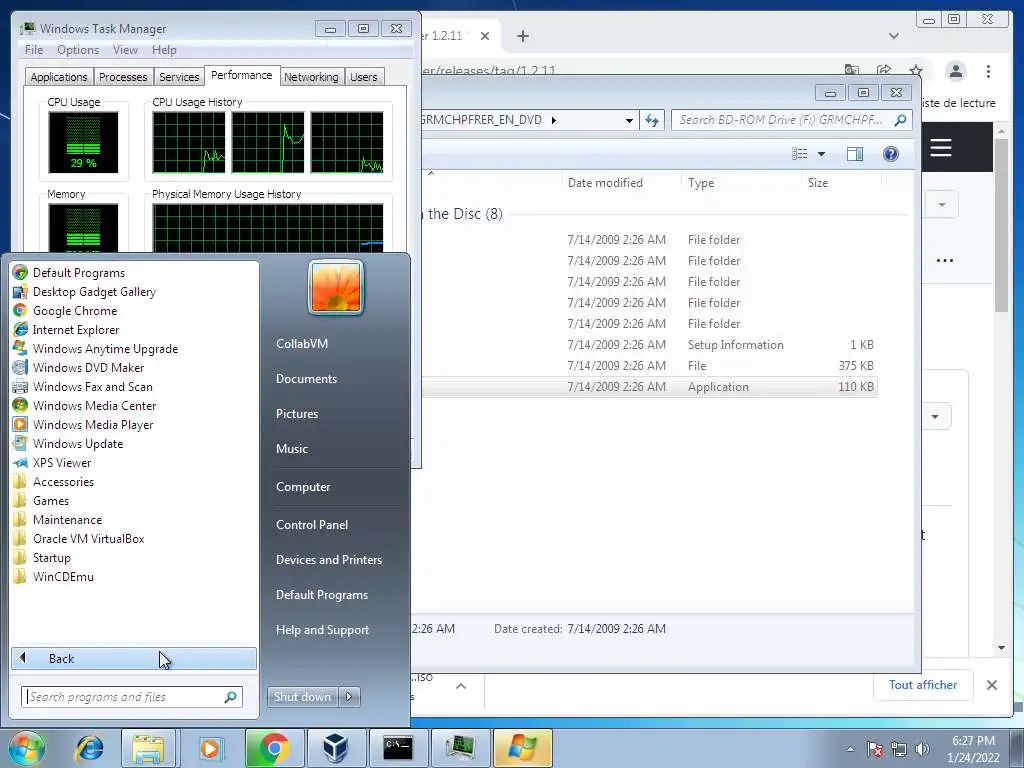The height and width of the screenshot is (768, 1024).
Task: Launch Google Chrome from the start menu list
Action: click(74, 311)
